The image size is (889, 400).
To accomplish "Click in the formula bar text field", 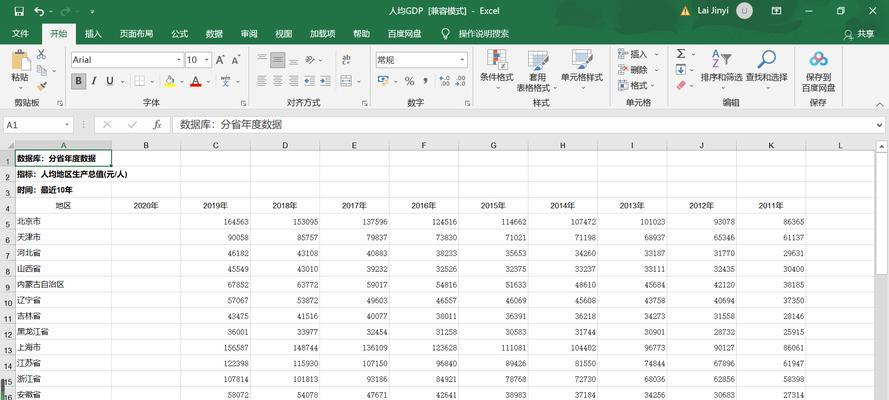I will (522, 125).
